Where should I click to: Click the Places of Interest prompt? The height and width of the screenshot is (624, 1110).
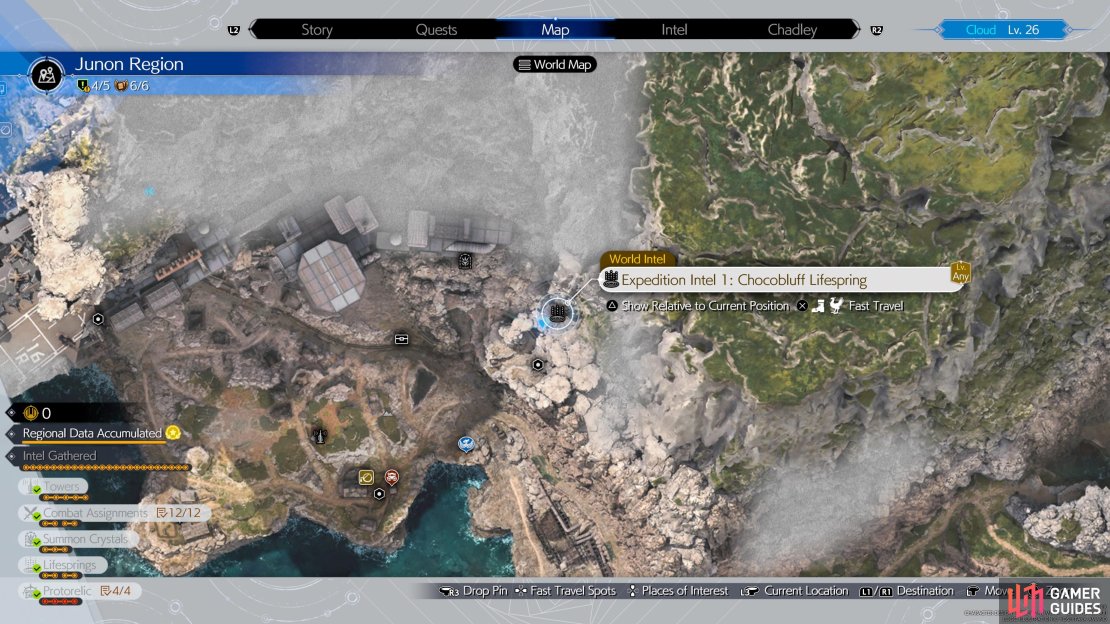tap(677, 591)
